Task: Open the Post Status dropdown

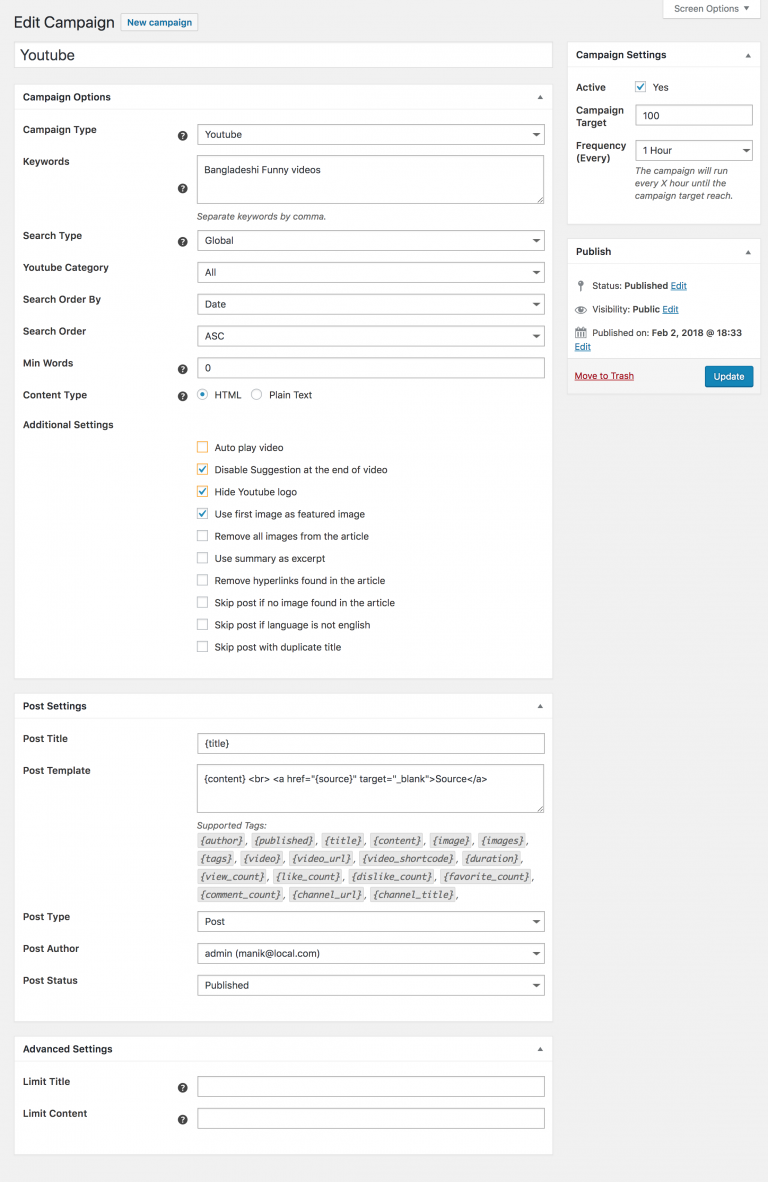Action: (x=371, y=984)
